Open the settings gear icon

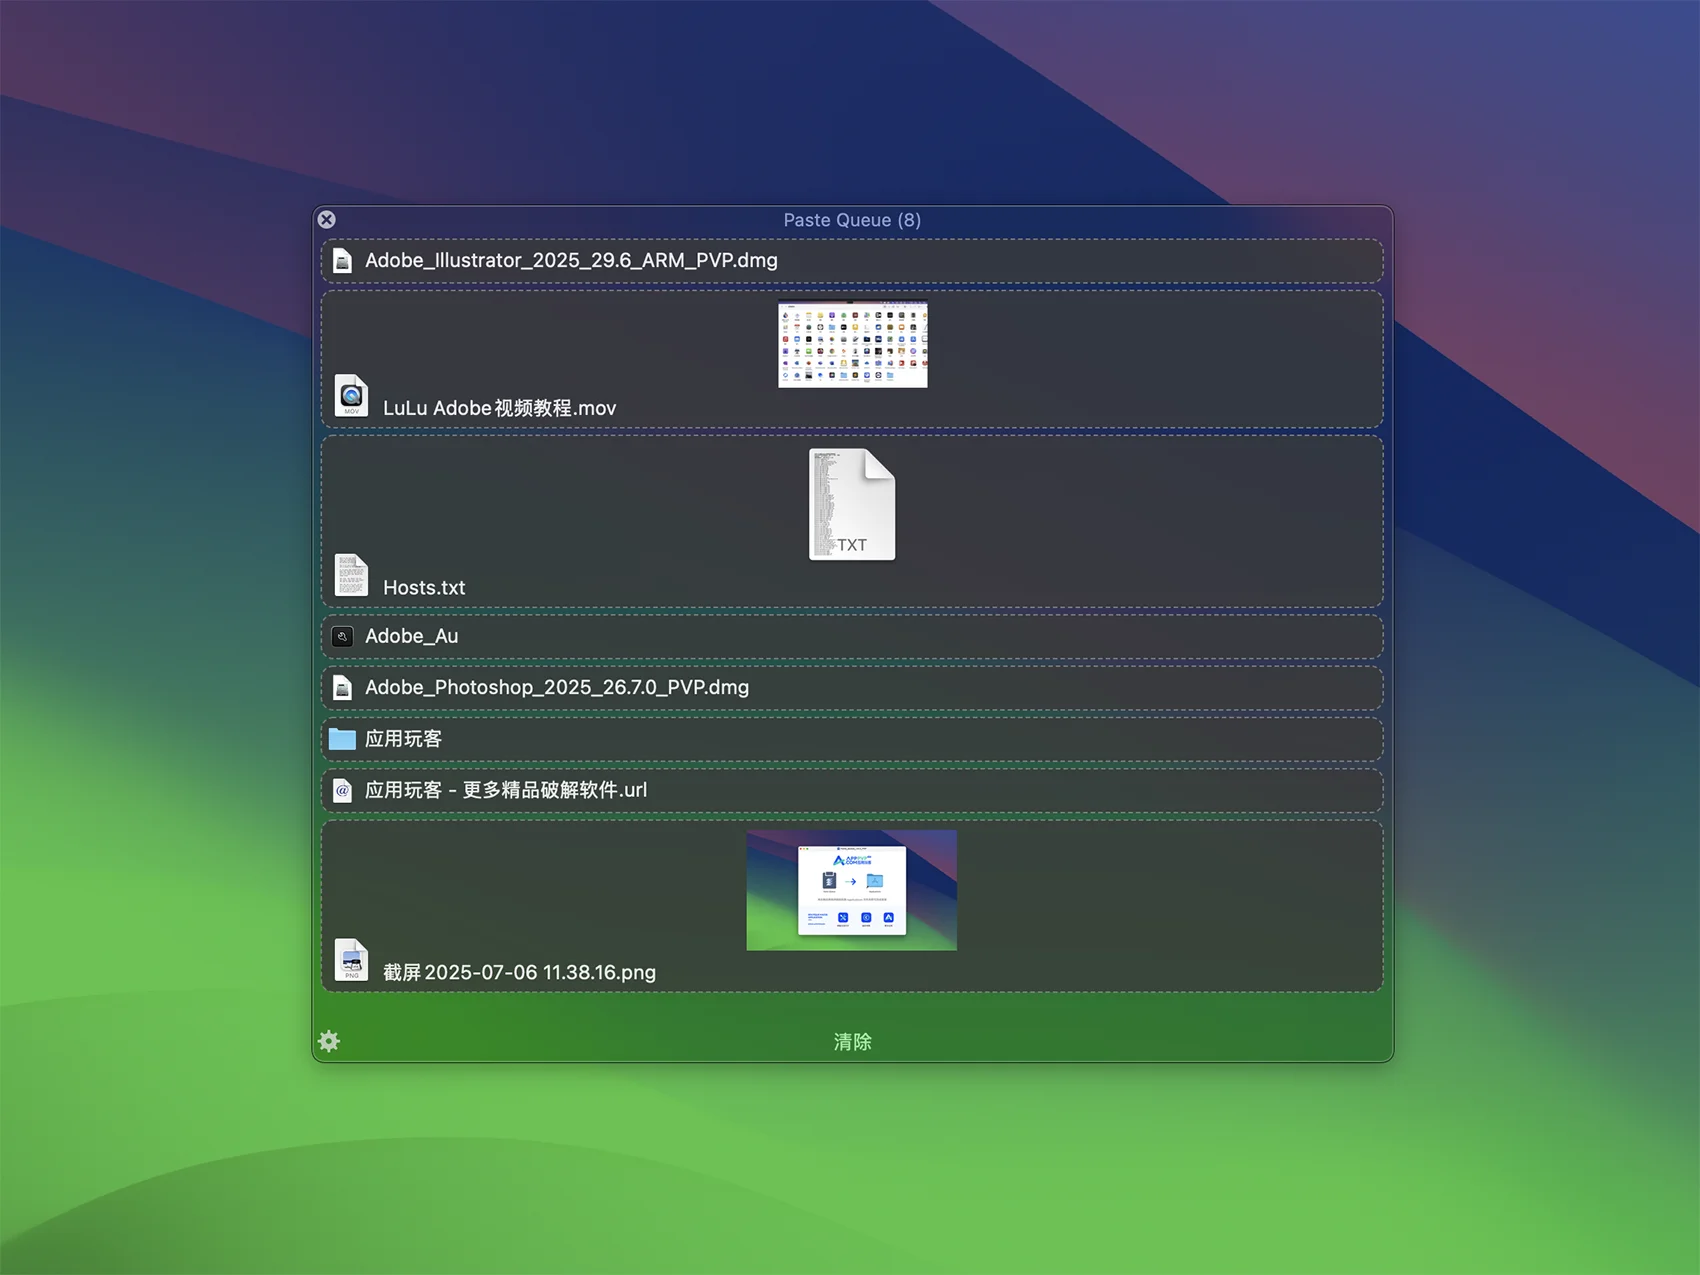click(329, 1041)
